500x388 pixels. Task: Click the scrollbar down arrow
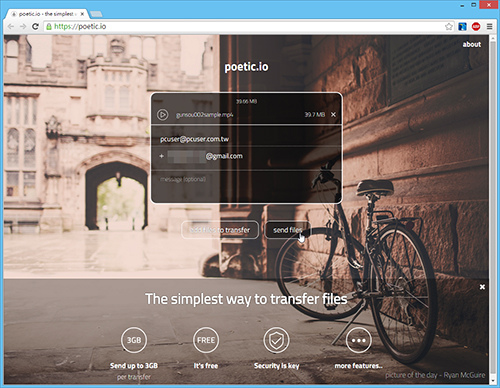493,380
